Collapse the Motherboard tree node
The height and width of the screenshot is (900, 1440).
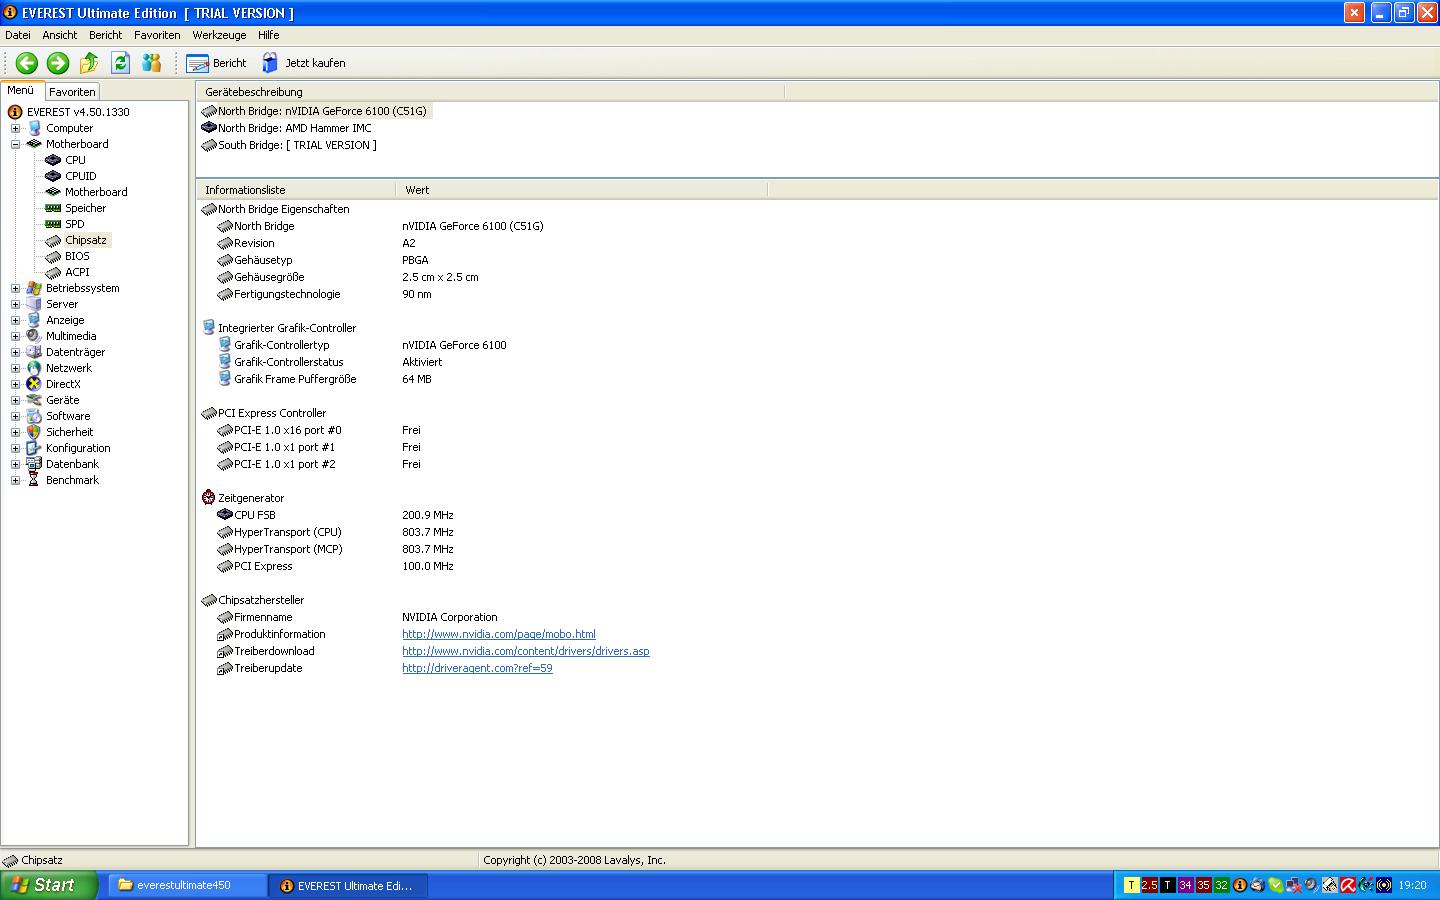click(x=15, y=144)
